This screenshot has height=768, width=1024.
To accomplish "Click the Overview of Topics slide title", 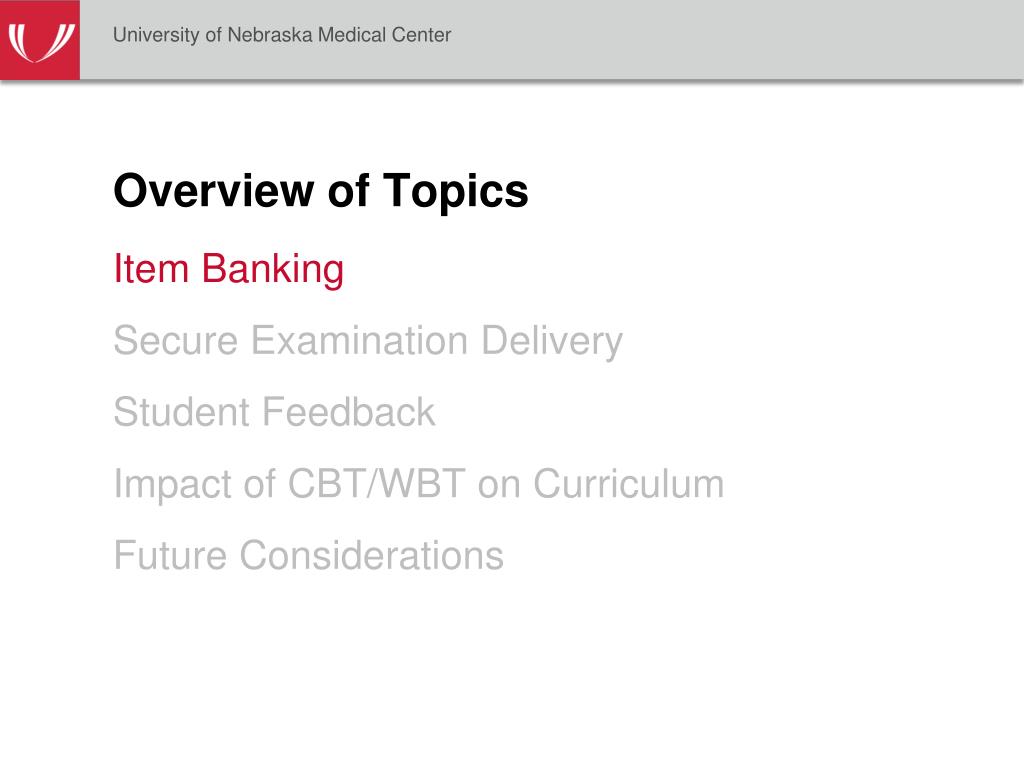I will tap(321, 191).
